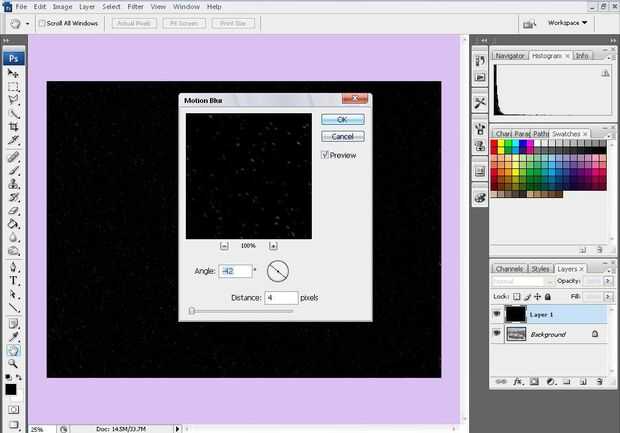Screen dimensions: 620x433
Task: Click OK in Motion Blur dialog
Action: point(342,119)
